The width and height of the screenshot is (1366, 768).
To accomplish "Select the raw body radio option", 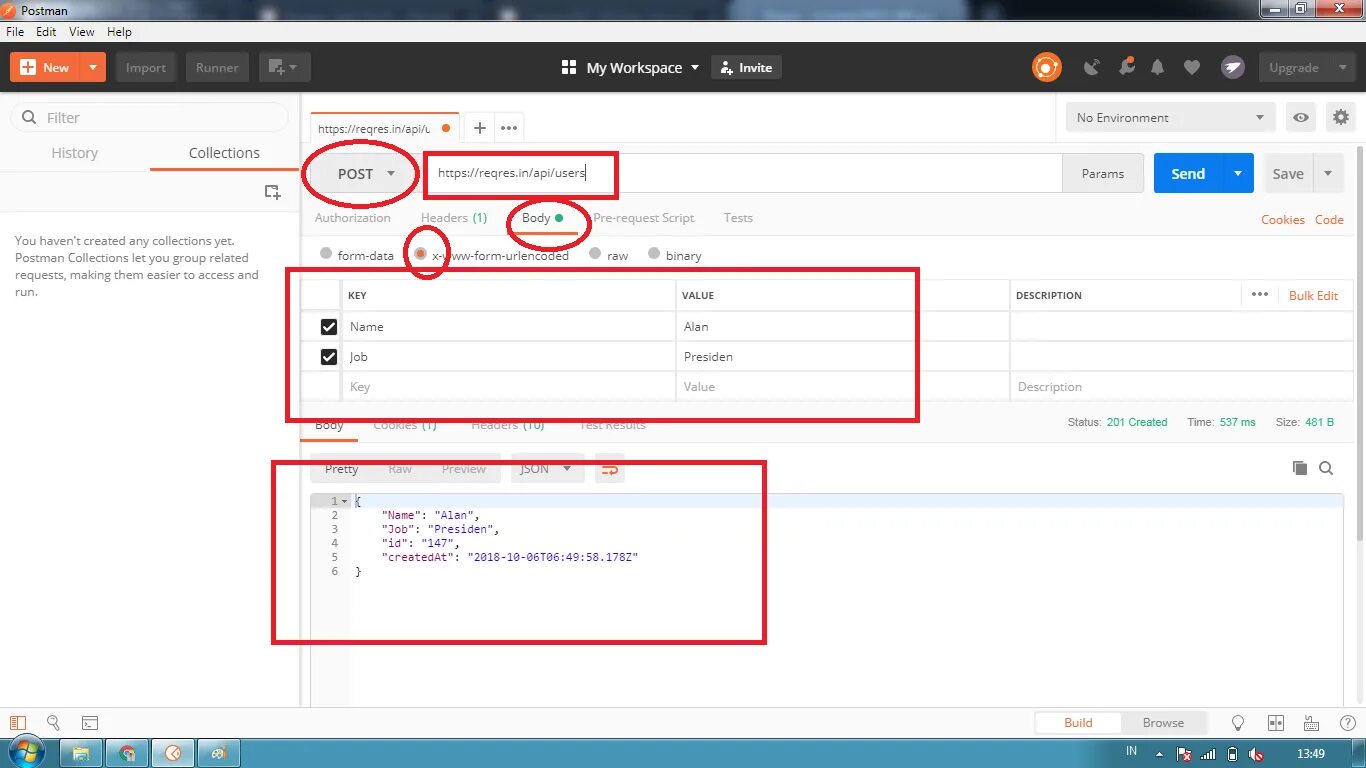I will coord(595,254).
